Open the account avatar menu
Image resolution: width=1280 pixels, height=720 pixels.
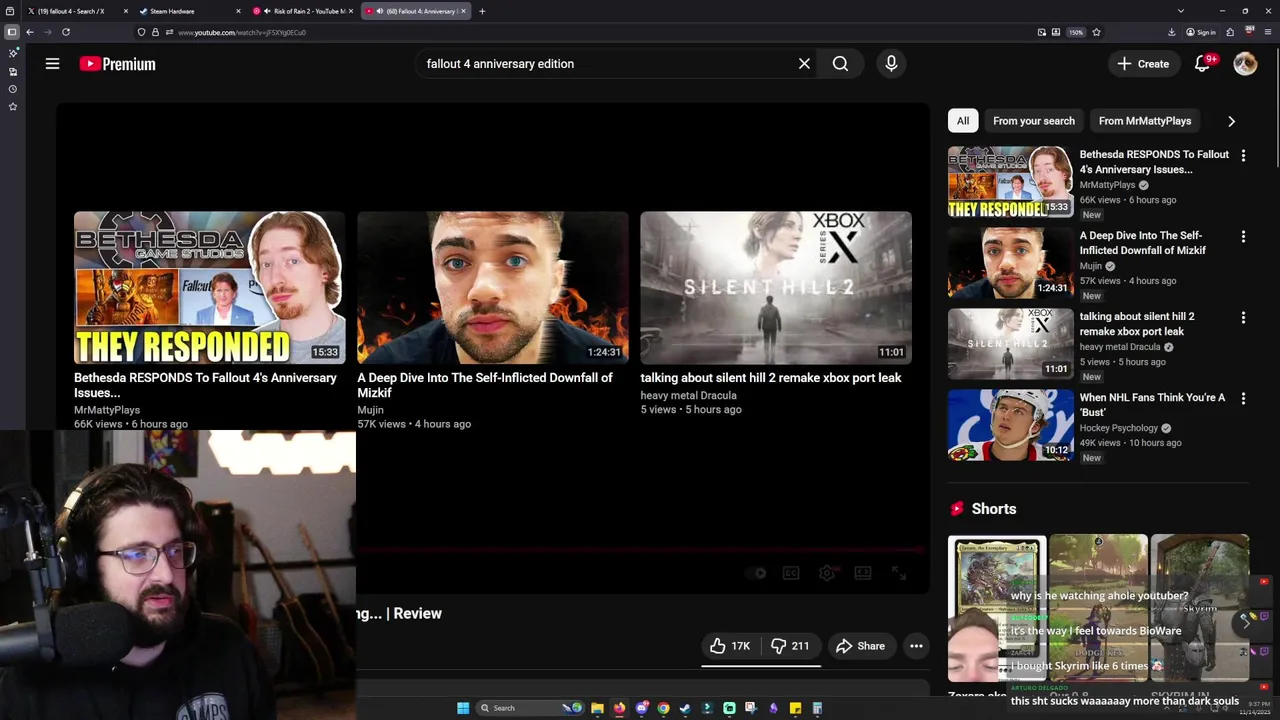click(x=1245, y=64)
